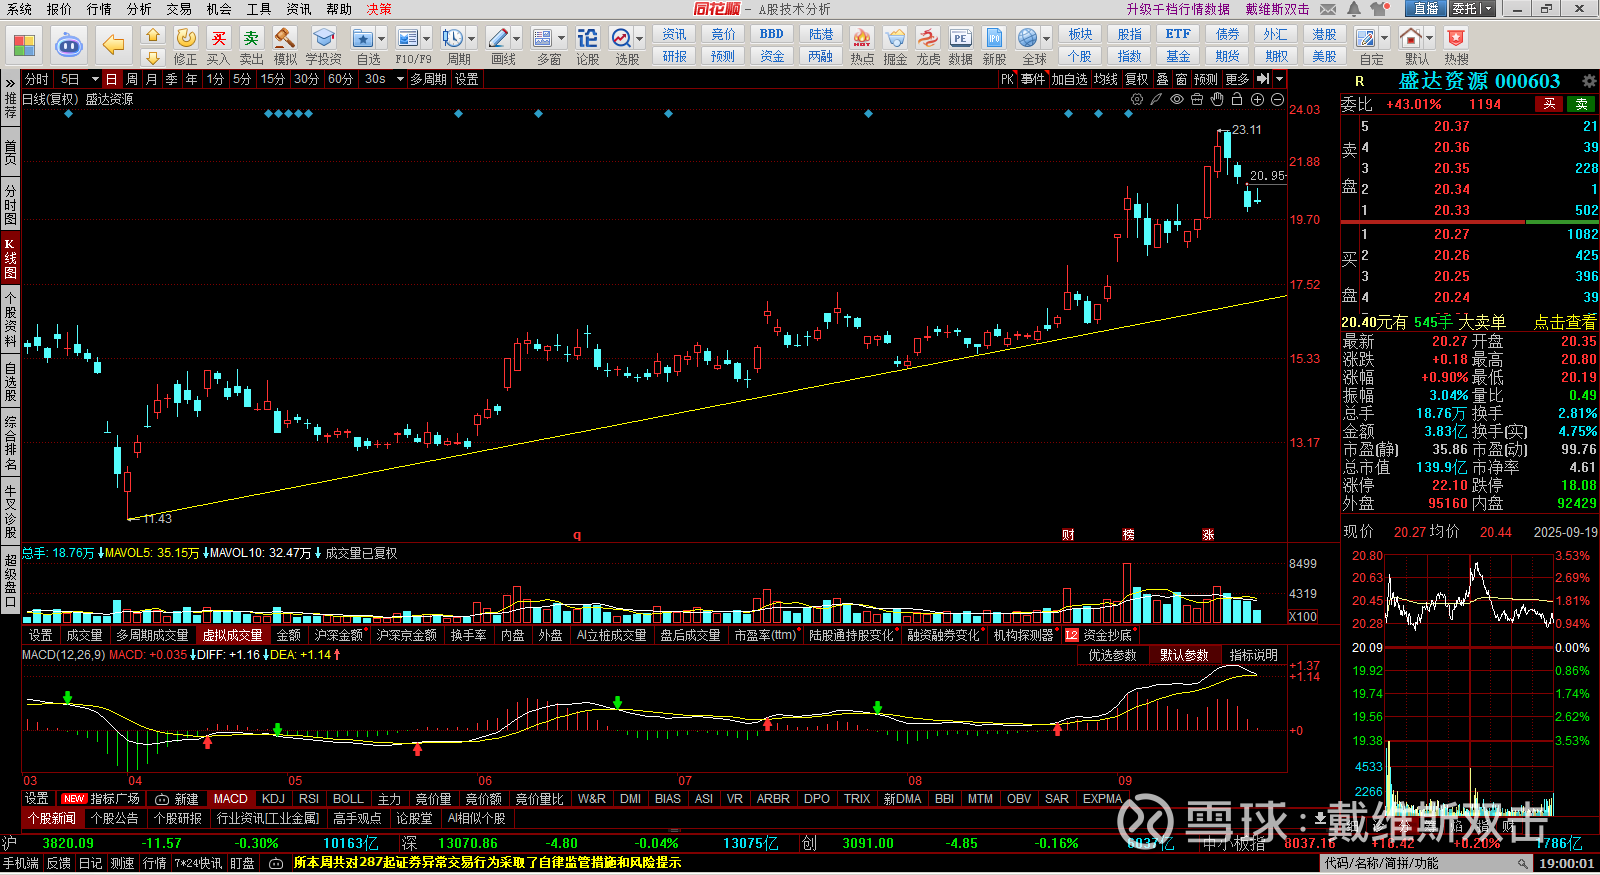Open the 掘金 mining cart icon
Image resolution: width=1600 pixels, height=875 pixels.
895,38
